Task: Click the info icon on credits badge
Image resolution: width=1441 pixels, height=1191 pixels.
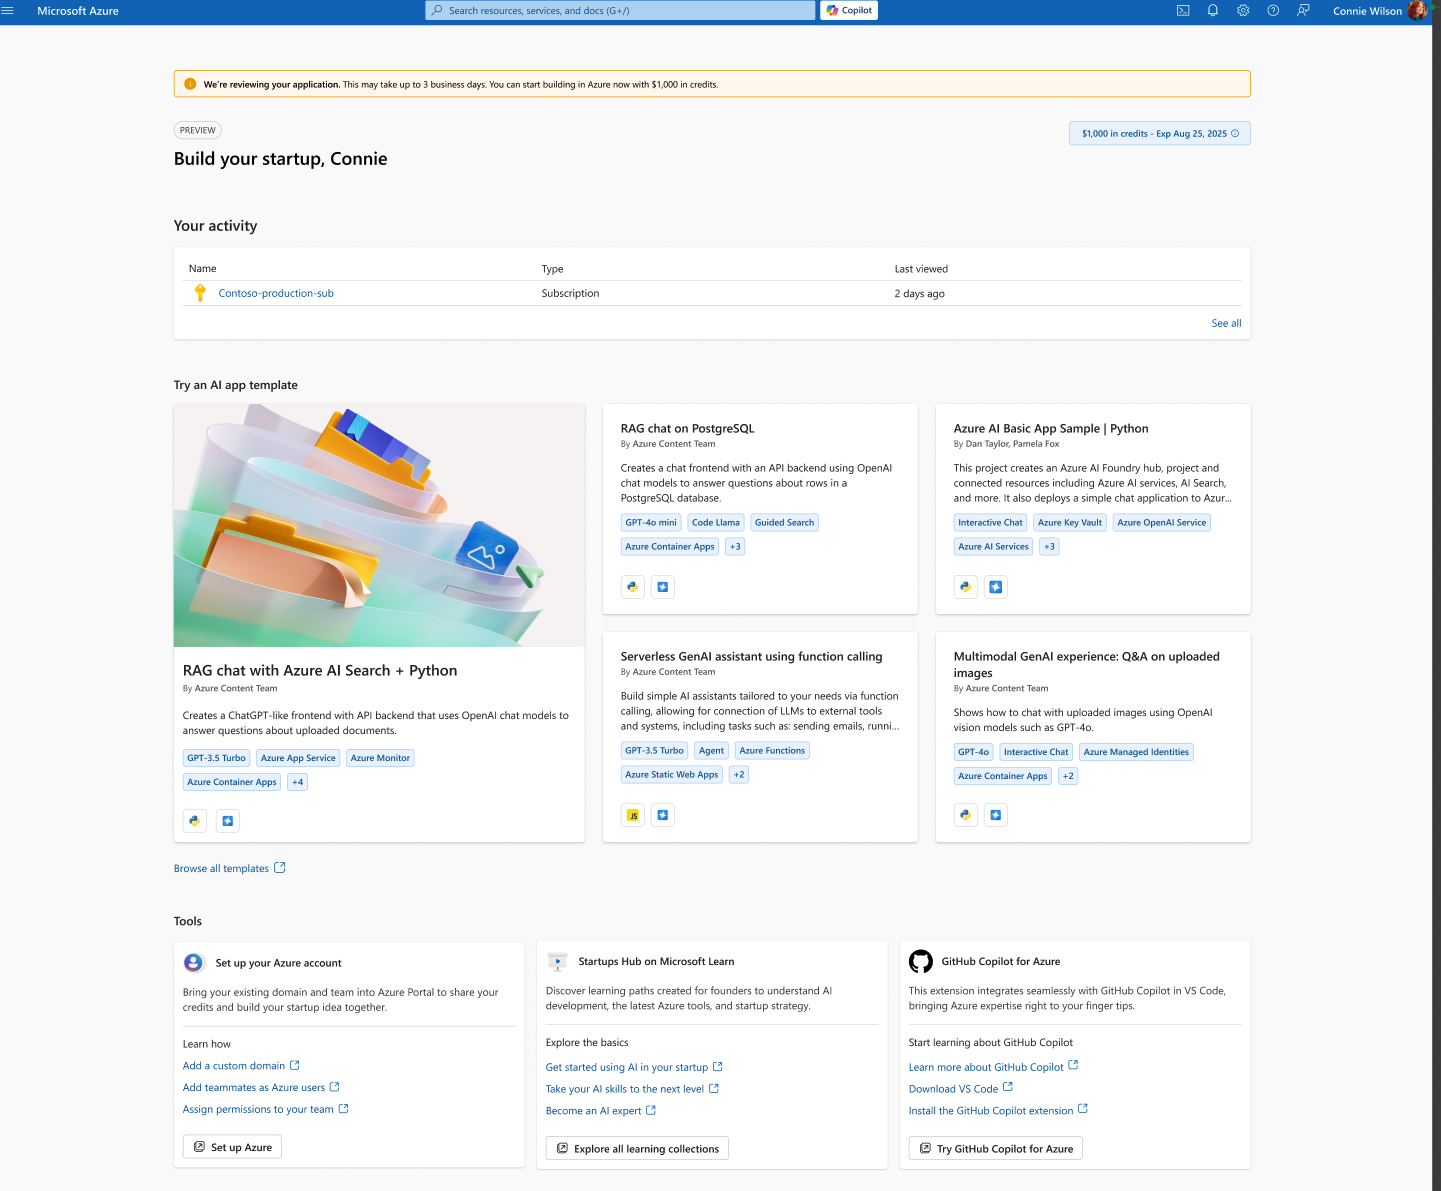Action: click(x=1235, y=133)
